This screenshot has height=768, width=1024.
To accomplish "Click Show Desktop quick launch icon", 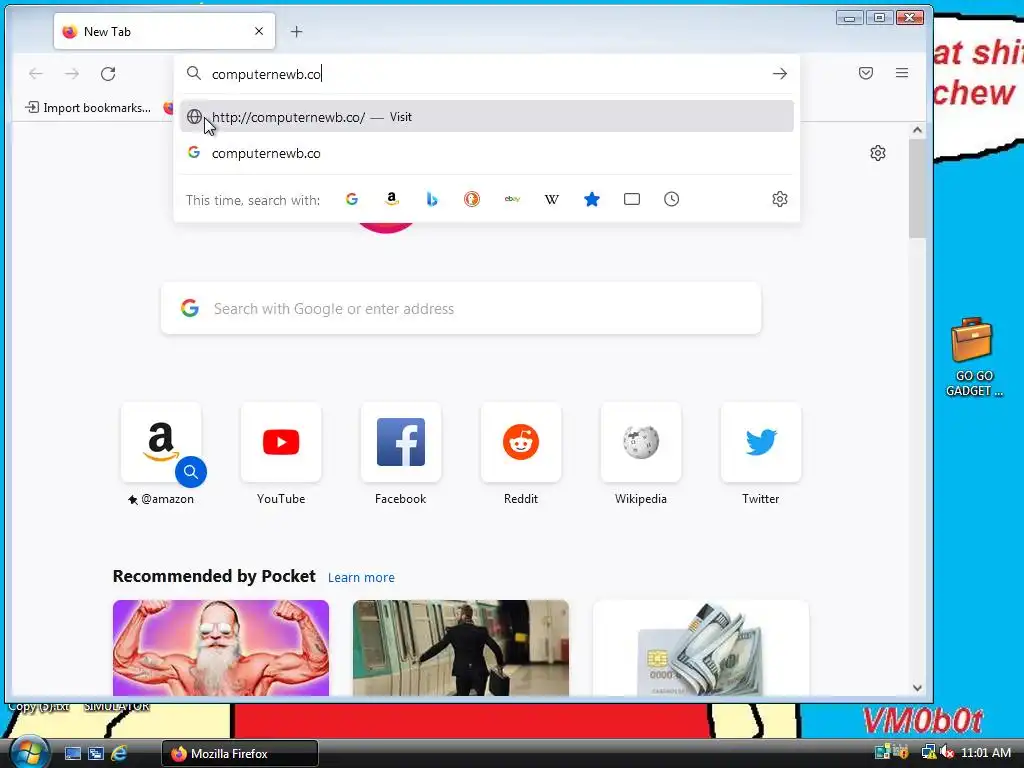I will pos(73,754).
